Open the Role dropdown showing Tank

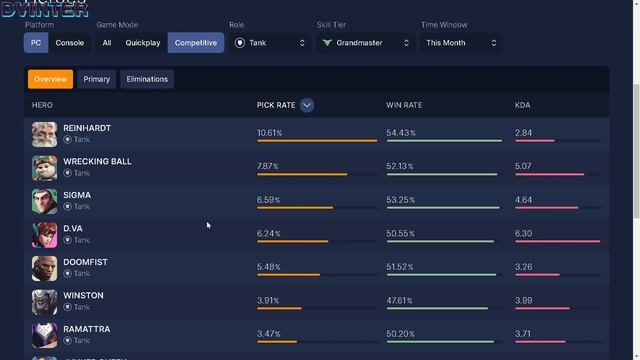(x=270, y=42)
